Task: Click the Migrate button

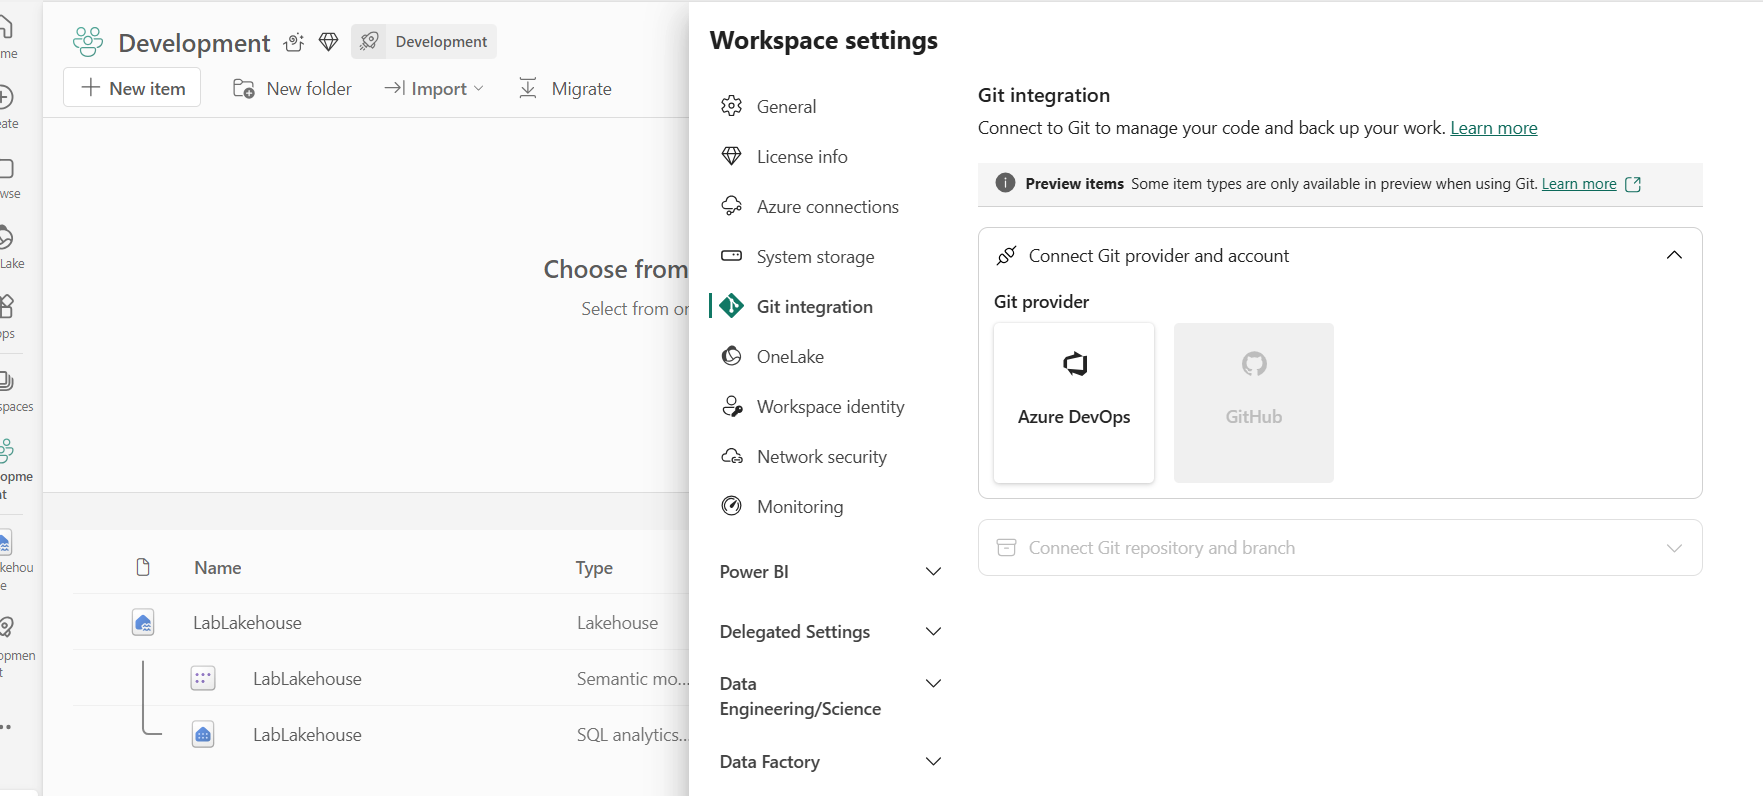Action: (565, 89)
